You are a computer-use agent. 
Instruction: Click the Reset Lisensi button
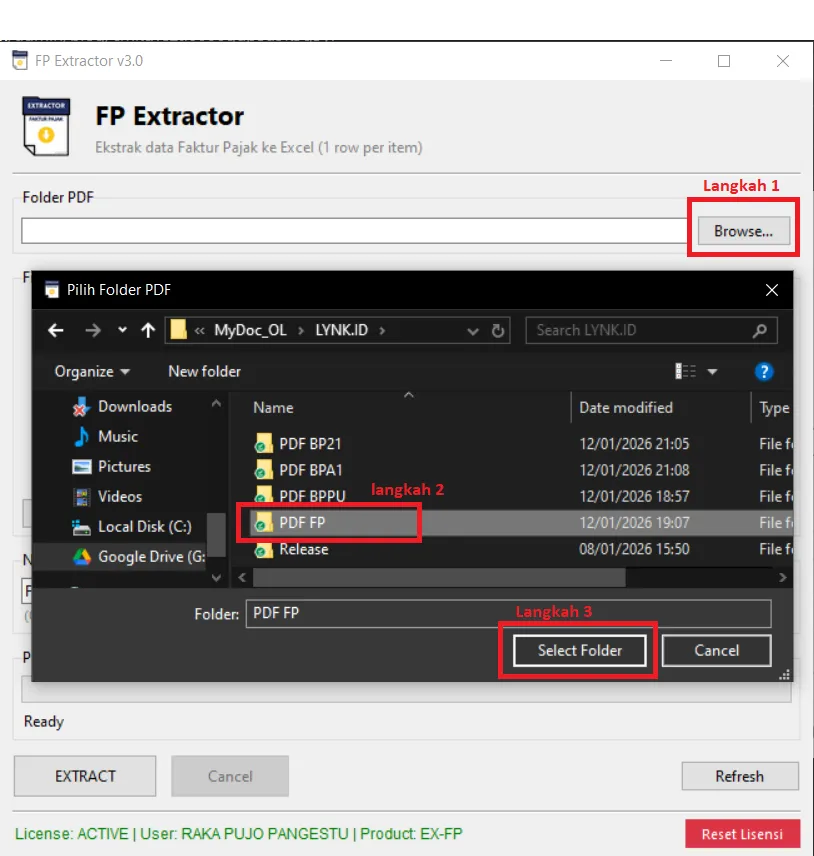[742, 834]
